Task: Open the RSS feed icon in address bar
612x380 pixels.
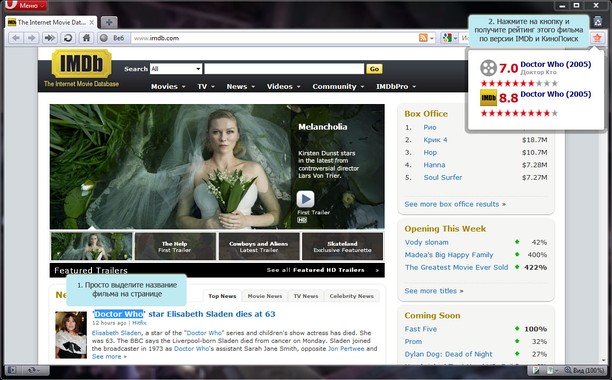Action: point(423,38)
